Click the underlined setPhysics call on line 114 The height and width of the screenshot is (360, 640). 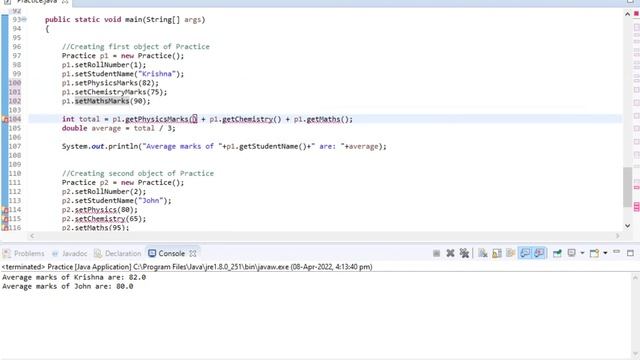tap(96, 210)
